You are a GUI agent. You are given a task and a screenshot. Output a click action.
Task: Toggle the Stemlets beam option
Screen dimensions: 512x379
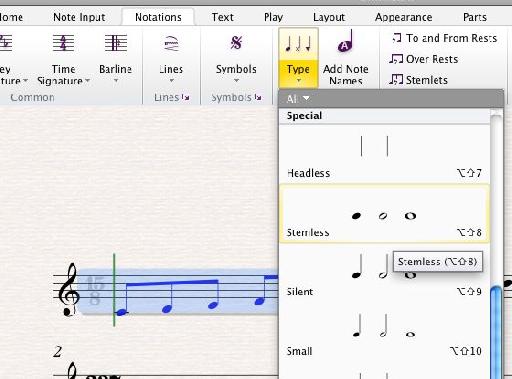point(419,80)
